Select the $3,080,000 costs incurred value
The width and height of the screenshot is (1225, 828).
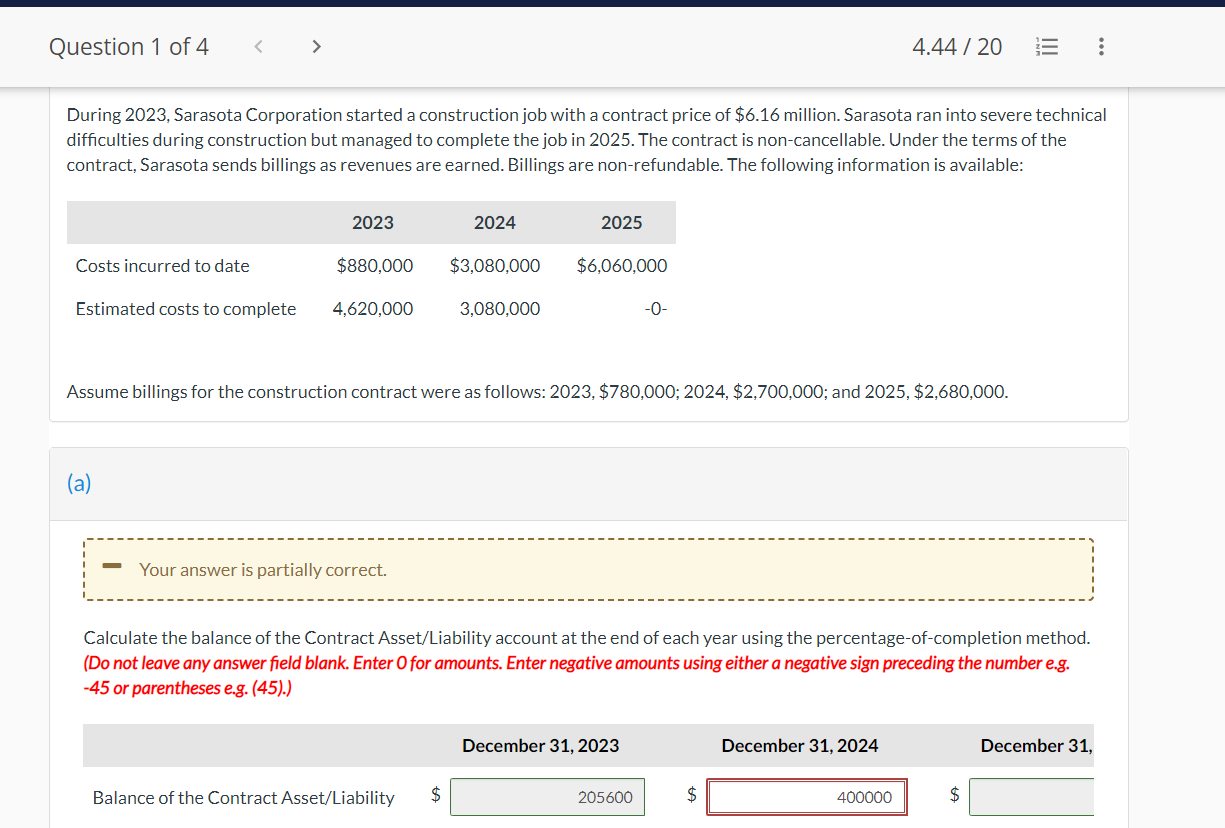(495, 266)
